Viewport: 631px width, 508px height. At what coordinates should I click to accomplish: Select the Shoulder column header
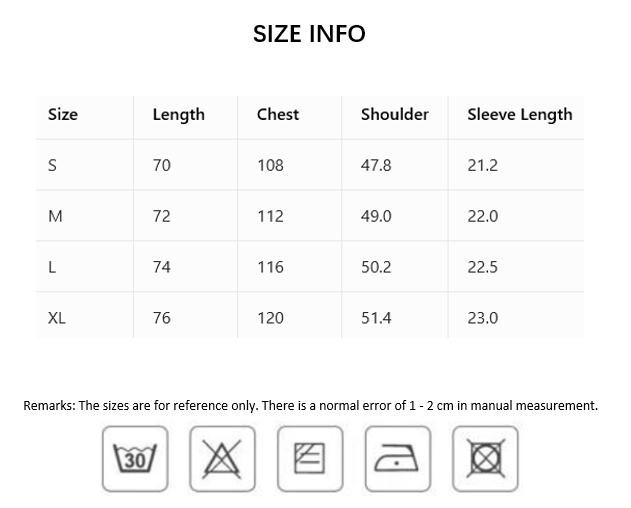pyautogui.click(x=394, y=114)
